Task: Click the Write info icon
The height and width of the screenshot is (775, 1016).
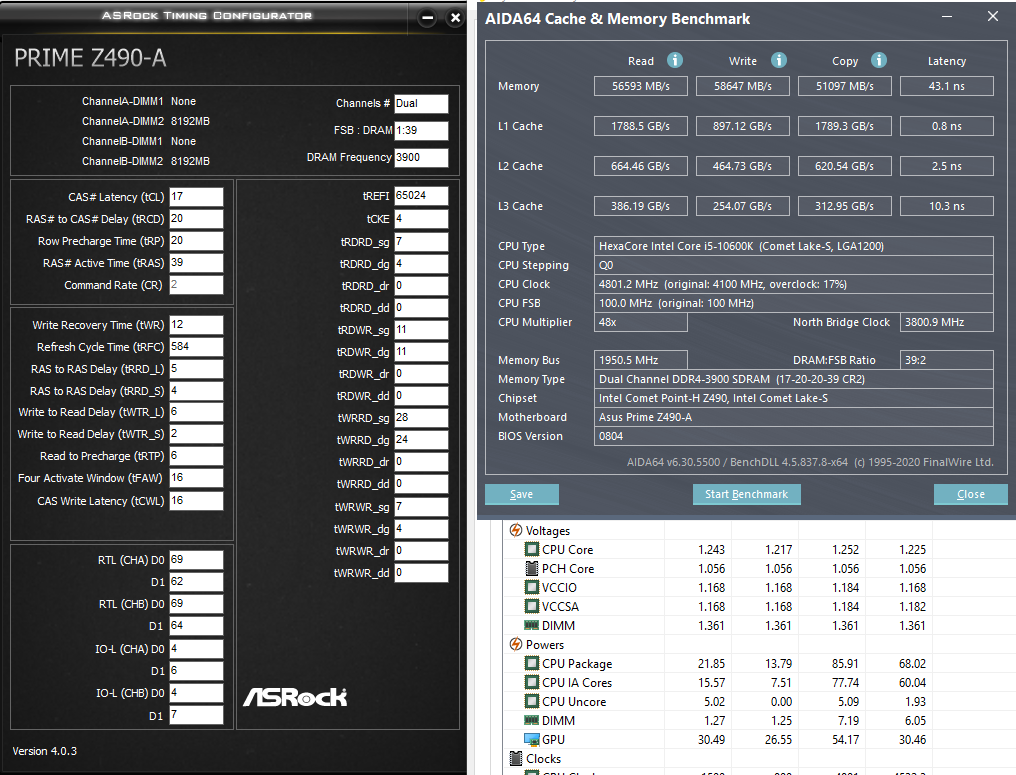Action: tap(778, 60)
